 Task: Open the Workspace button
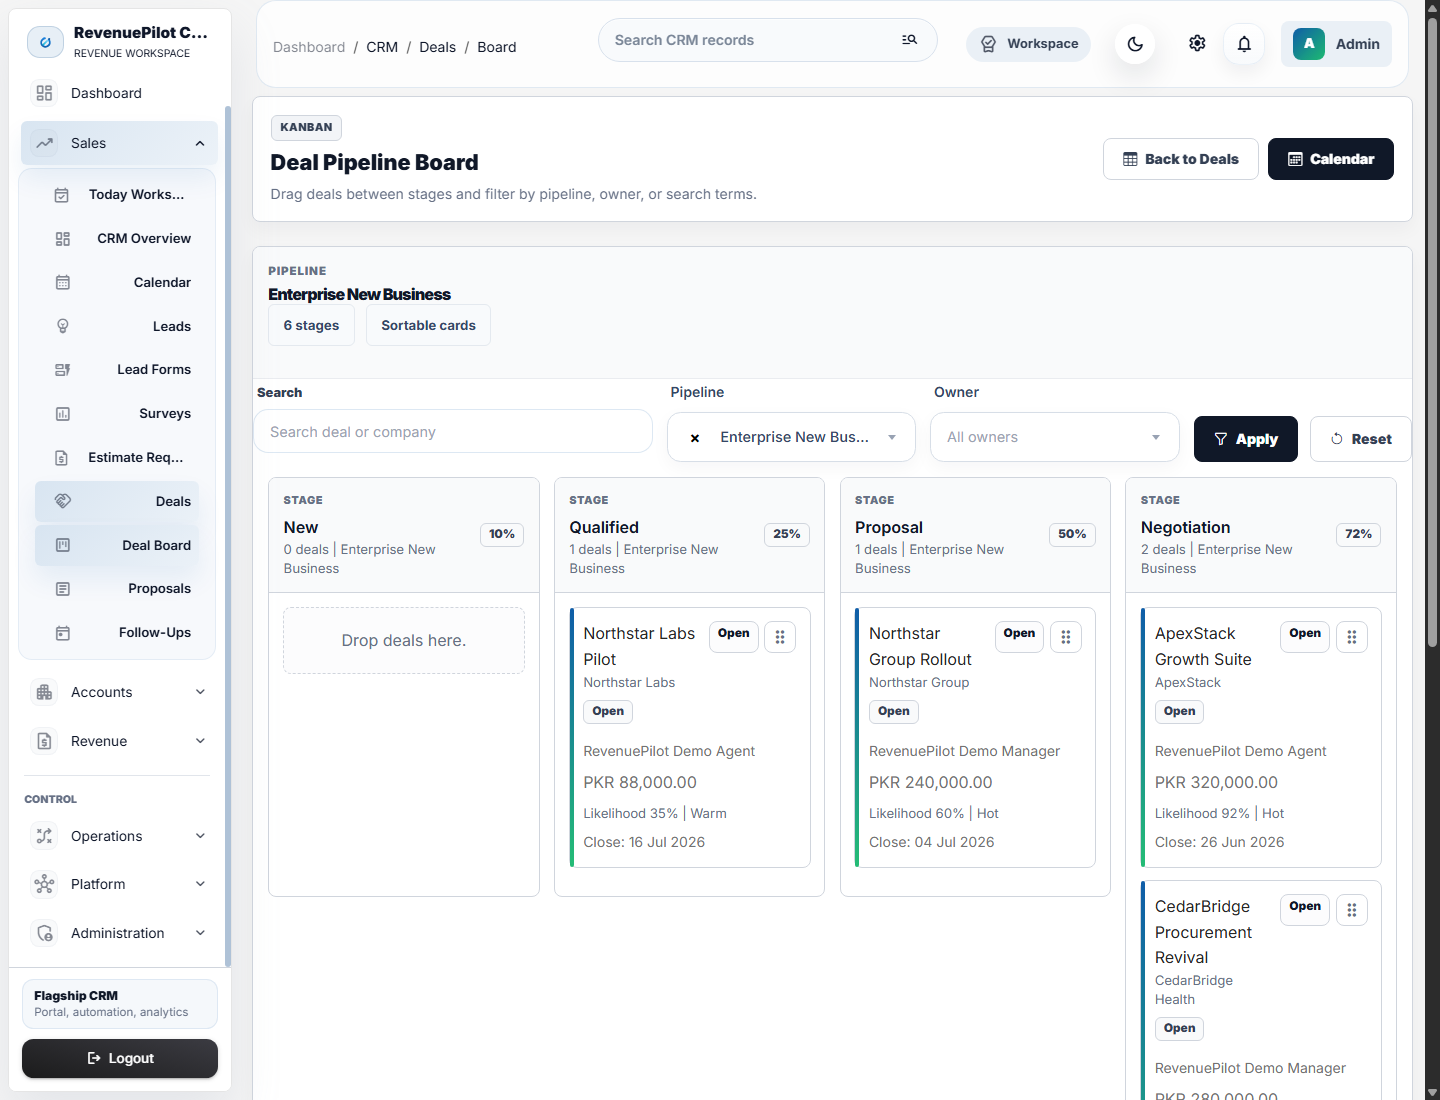pyautogui.click(x=1028, y=44)
